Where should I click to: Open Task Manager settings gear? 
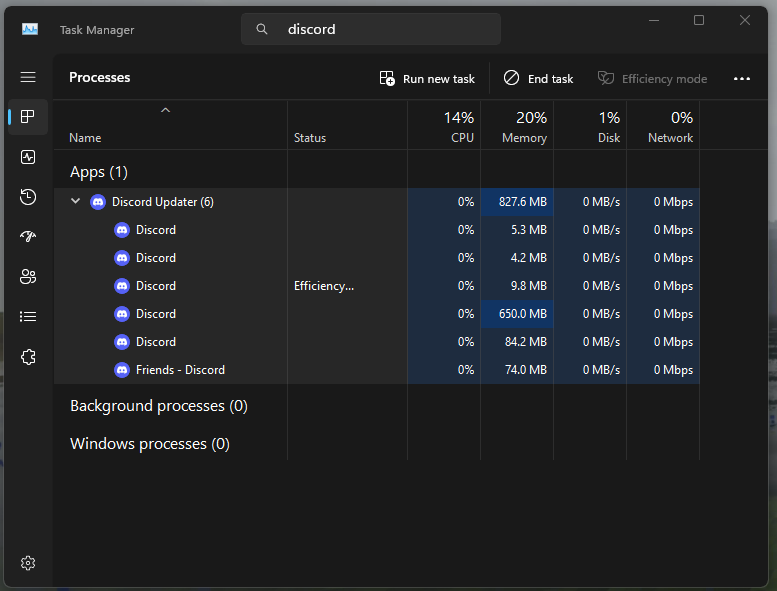[x=28, y=563]
